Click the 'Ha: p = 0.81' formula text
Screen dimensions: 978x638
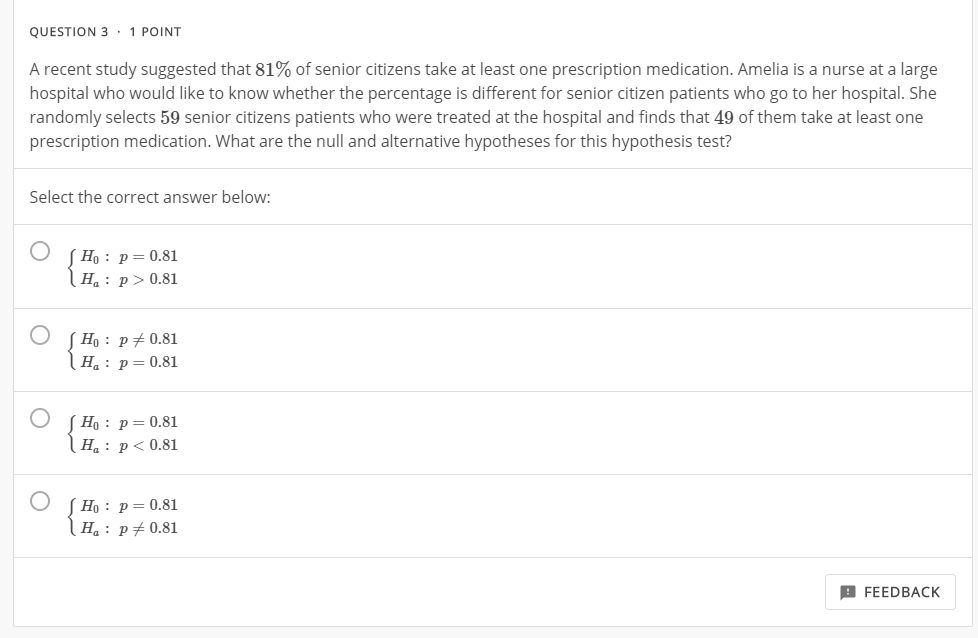[128, 362]
